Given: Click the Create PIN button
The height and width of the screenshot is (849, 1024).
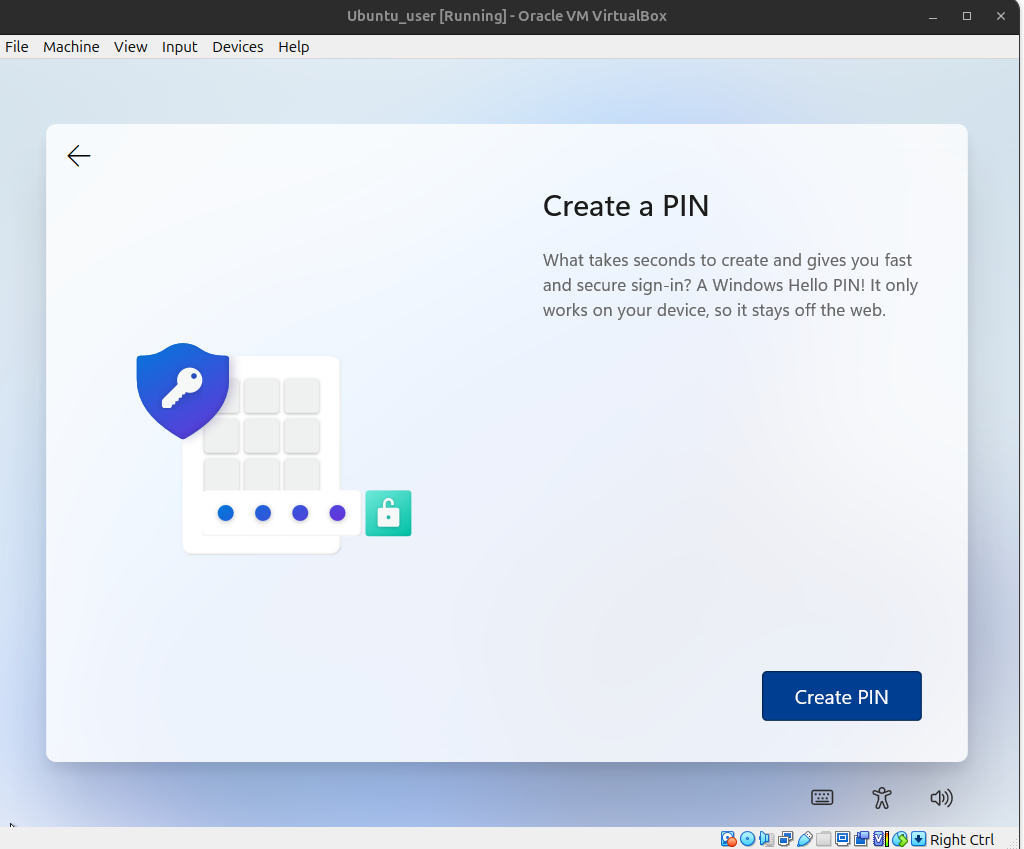Looking at the screenshot, I should 841,696.
